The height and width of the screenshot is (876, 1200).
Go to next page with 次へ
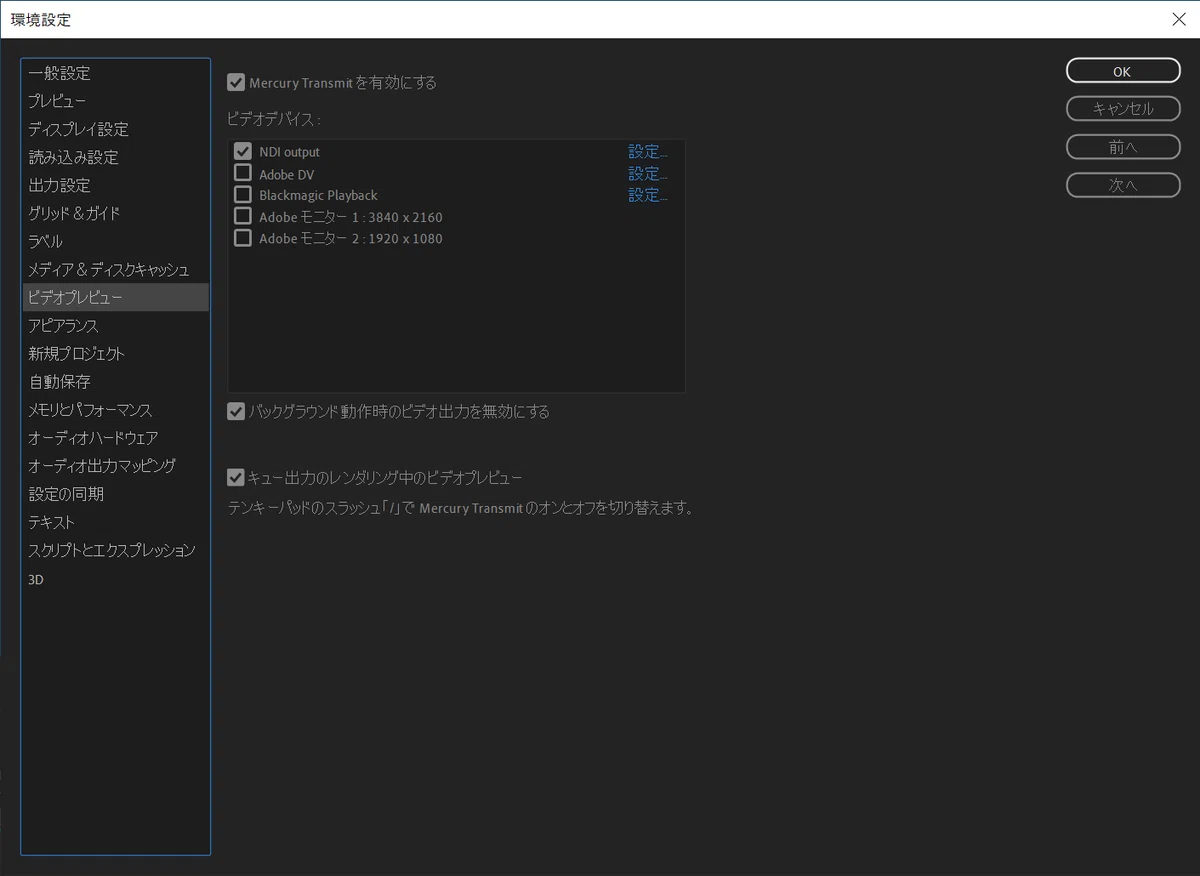(x=1123, y=185)
